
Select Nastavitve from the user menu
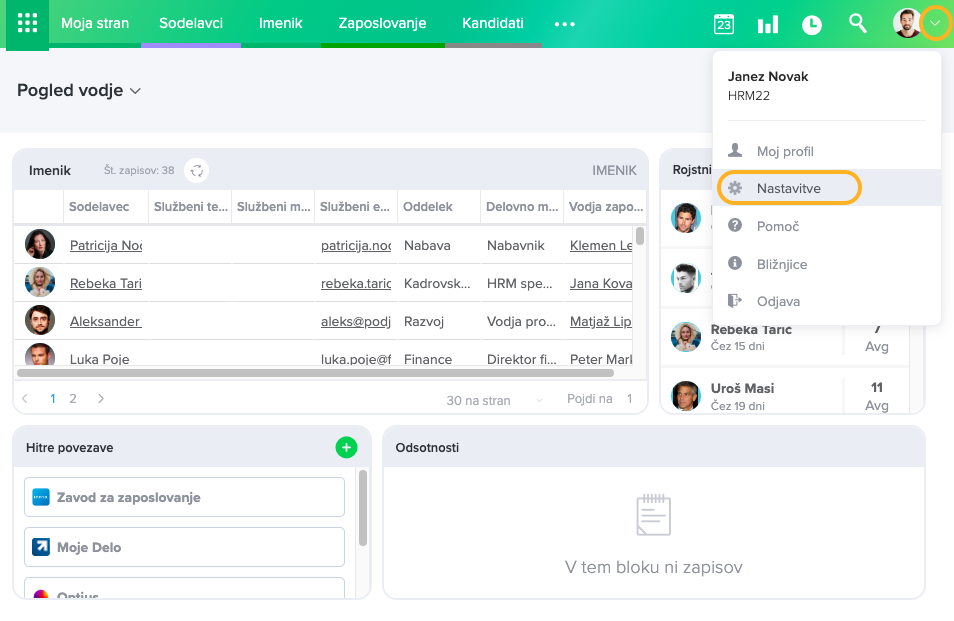788,188
